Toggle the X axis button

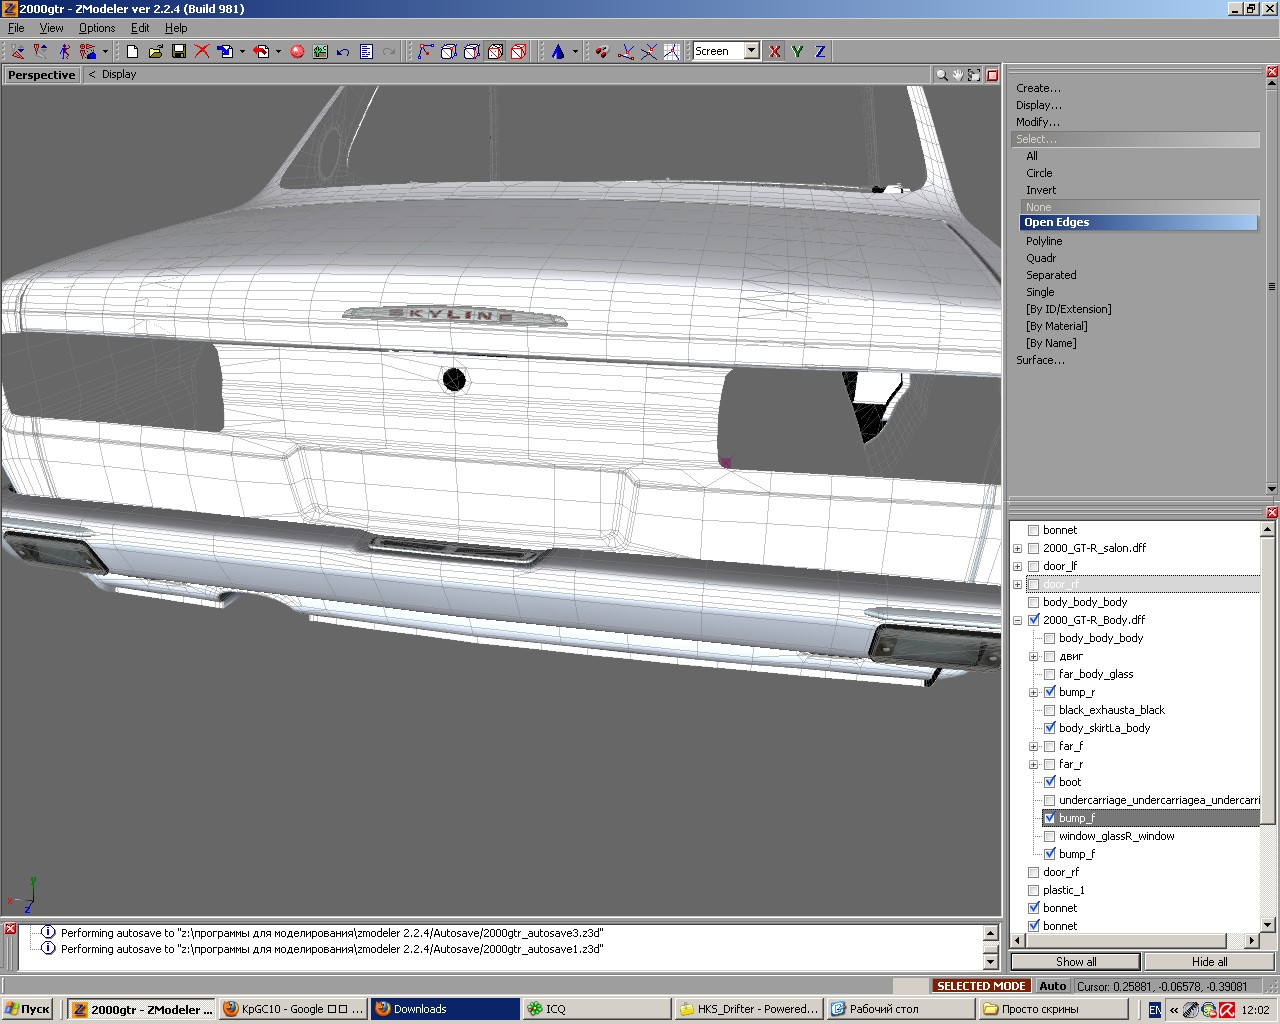775,51
